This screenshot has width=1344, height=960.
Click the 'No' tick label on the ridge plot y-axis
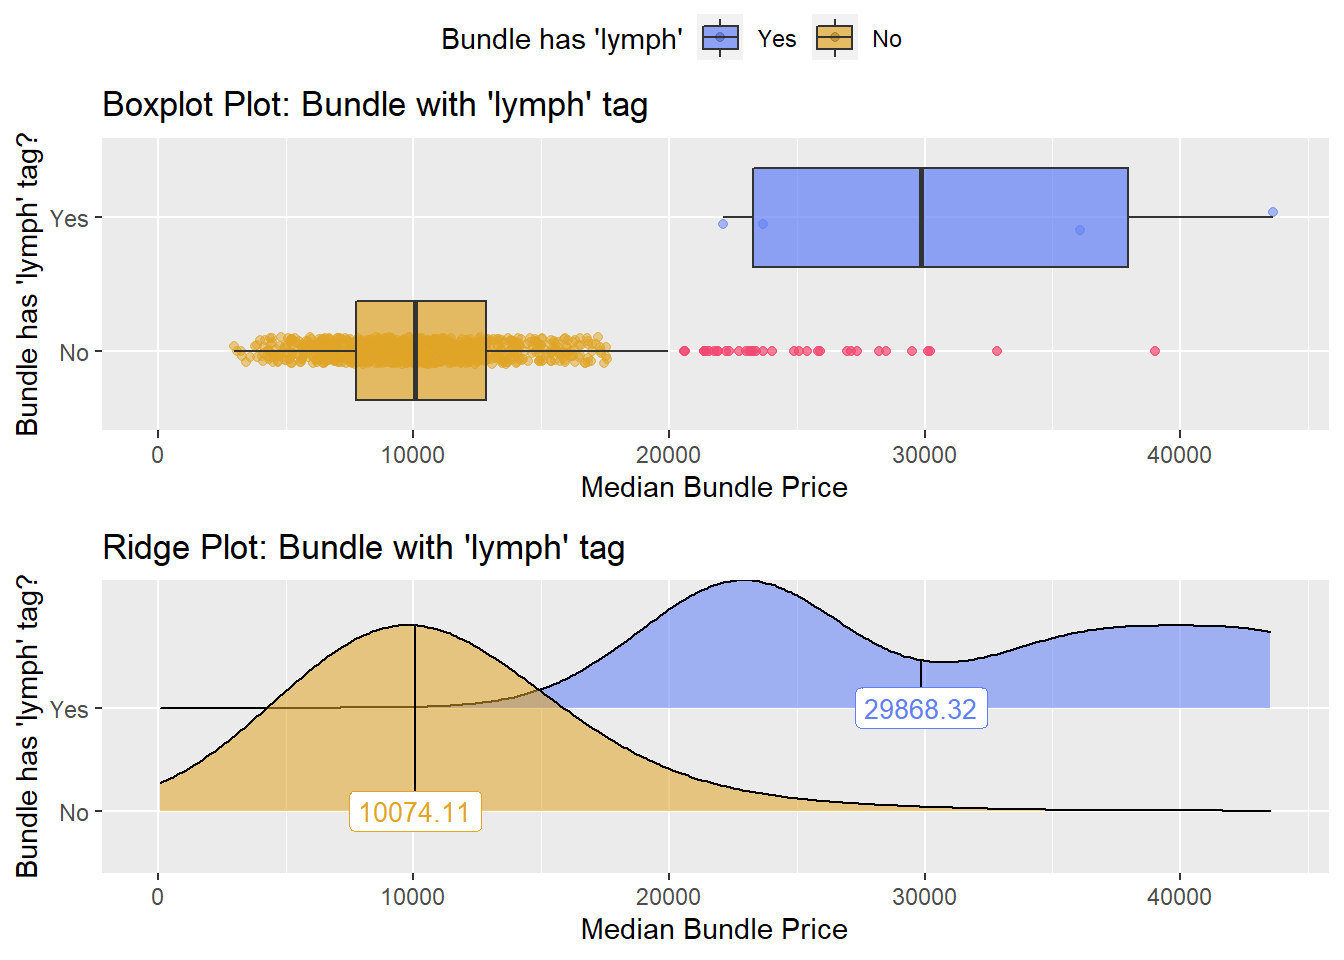click(x=74, y=812)
